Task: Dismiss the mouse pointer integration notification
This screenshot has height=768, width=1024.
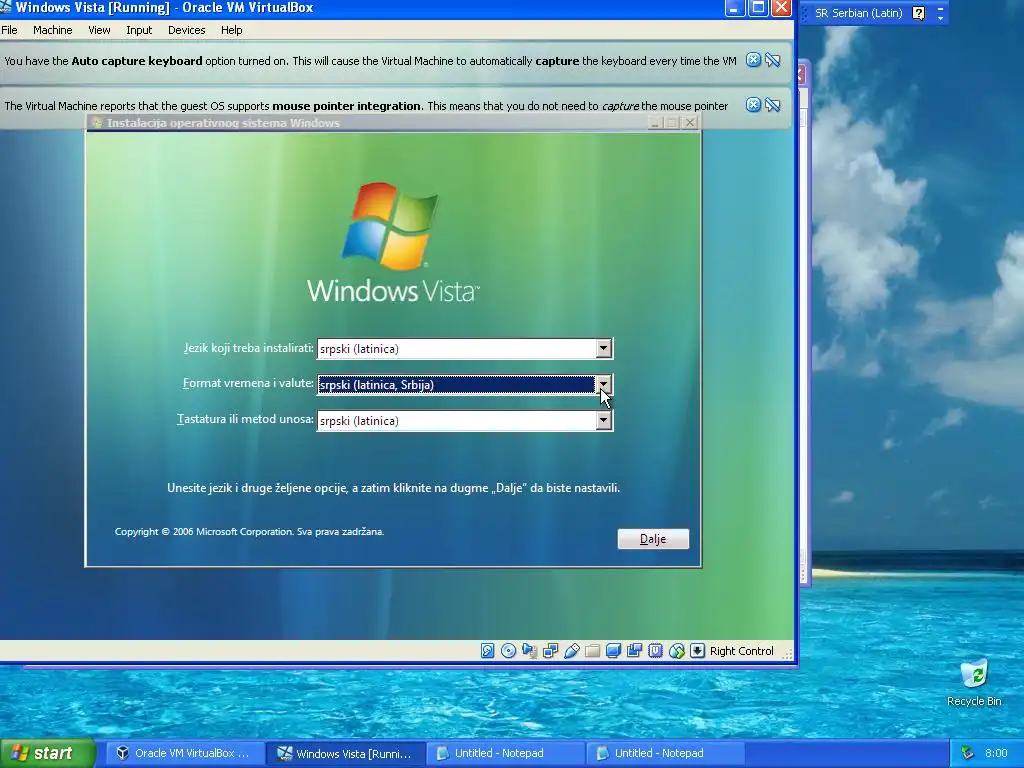Action: point(753,104)
